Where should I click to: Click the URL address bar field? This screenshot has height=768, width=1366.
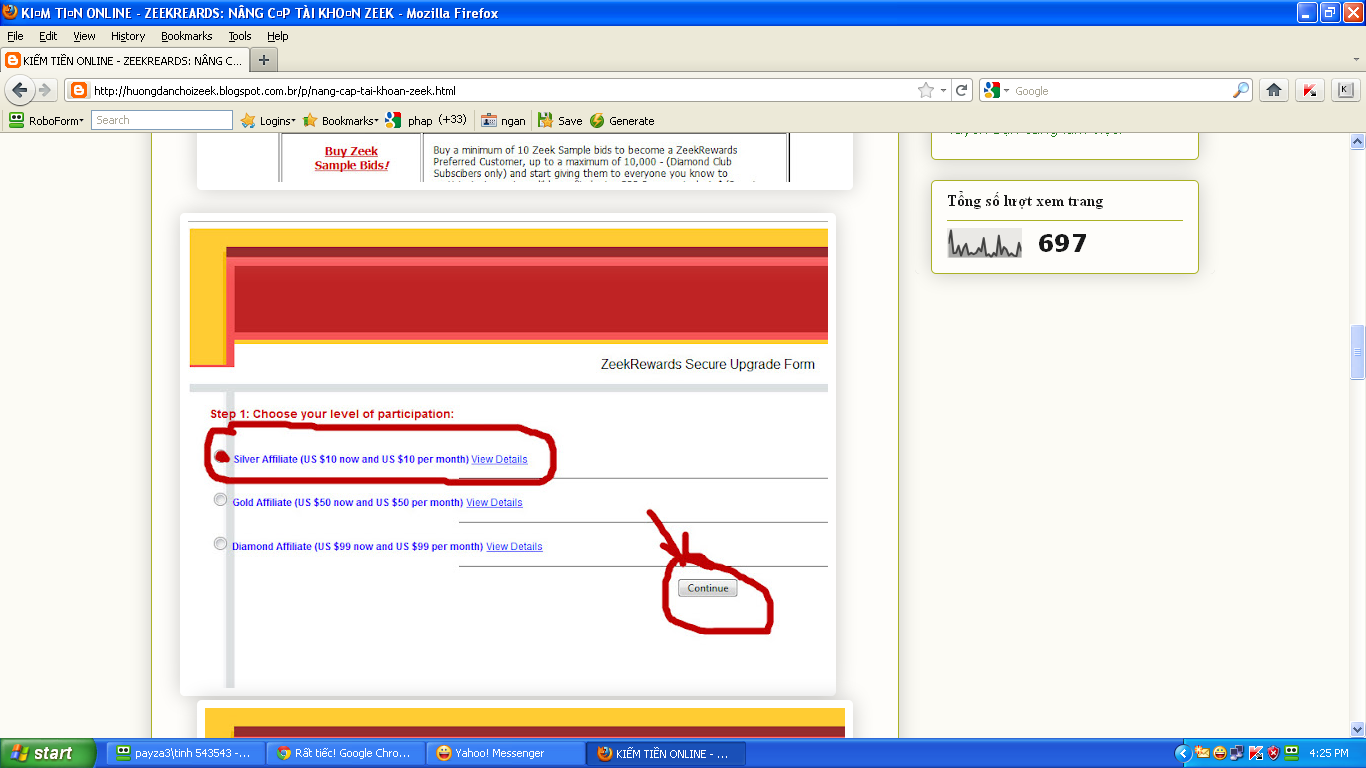[503, 90]
